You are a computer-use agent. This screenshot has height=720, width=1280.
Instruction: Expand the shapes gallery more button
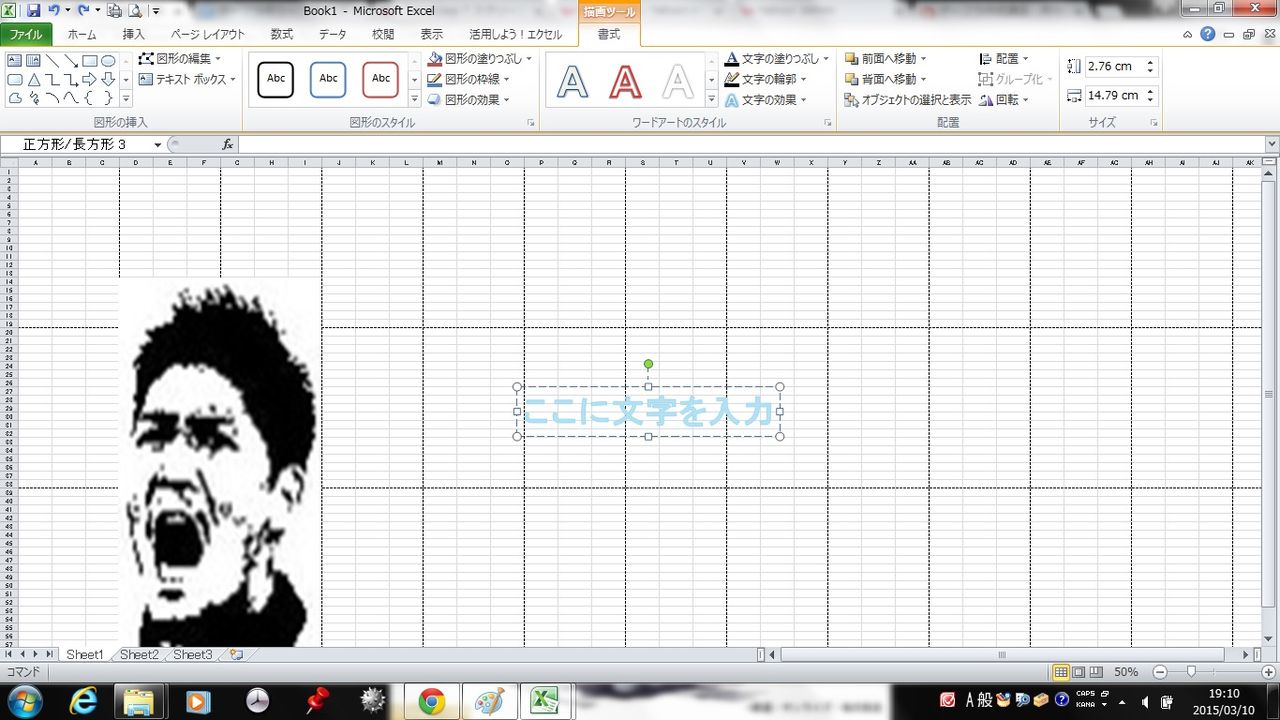[x=126, y=99]
